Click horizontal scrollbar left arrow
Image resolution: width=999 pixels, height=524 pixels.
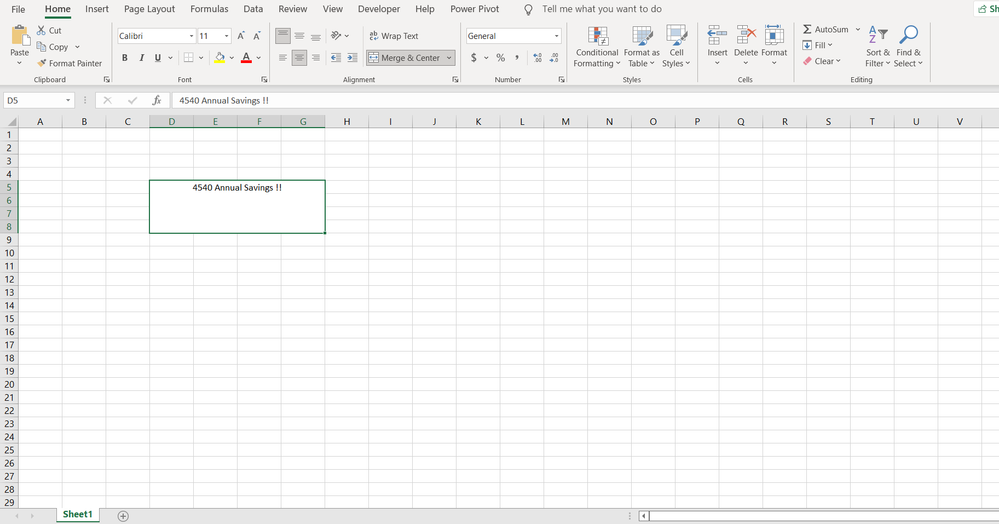(x=644, y=516)
